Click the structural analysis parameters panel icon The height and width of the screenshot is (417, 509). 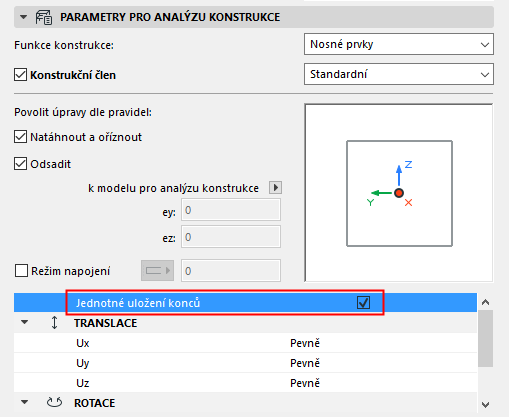click(x=44, y=17)
